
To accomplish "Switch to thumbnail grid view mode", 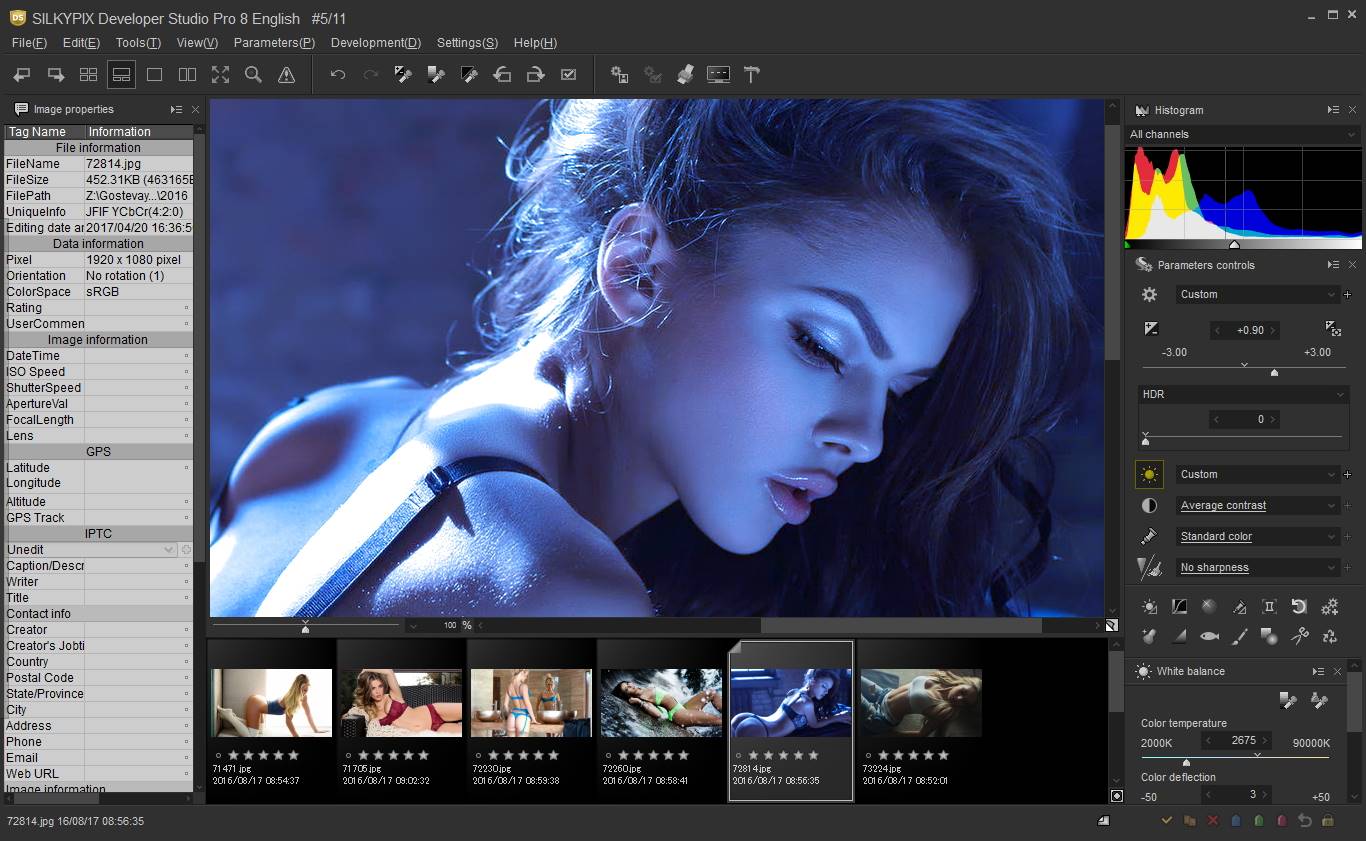I will pyautogui.click(x=88, y=75).
